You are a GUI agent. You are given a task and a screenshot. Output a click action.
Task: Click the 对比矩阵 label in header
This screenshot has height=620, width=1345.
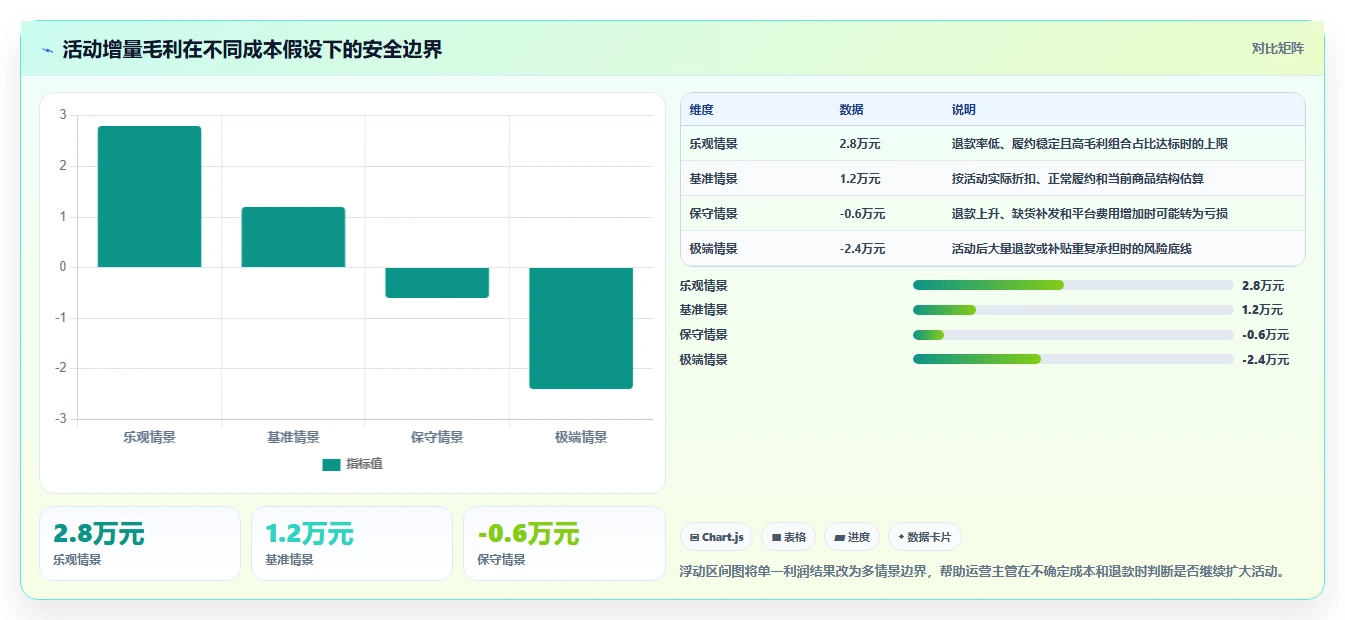1277,48
